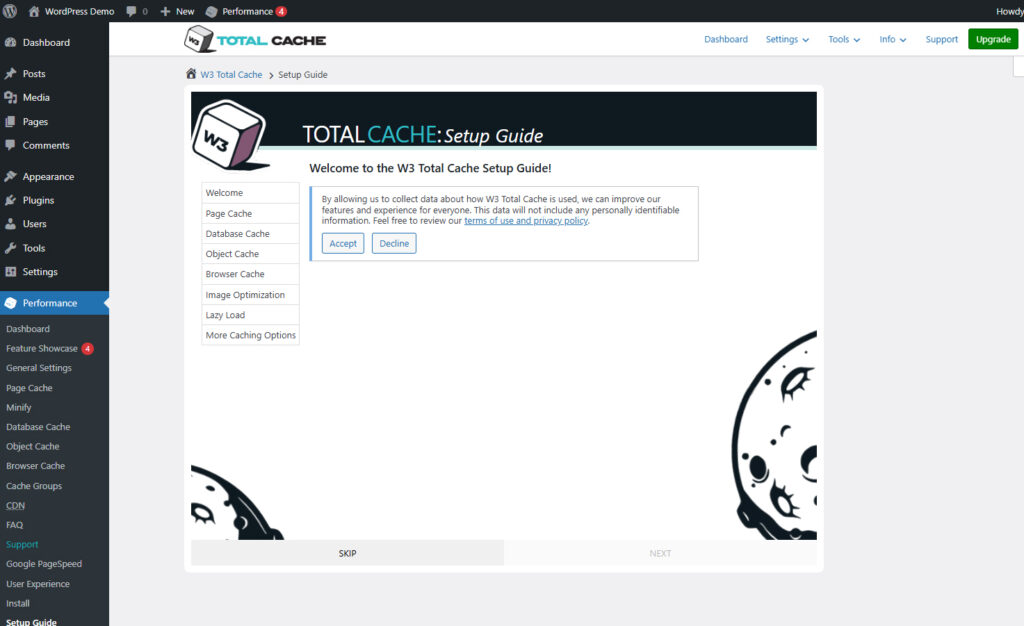1024x626 pixels.
Task: Select the More Caching Options step
Action: [251, 335]
